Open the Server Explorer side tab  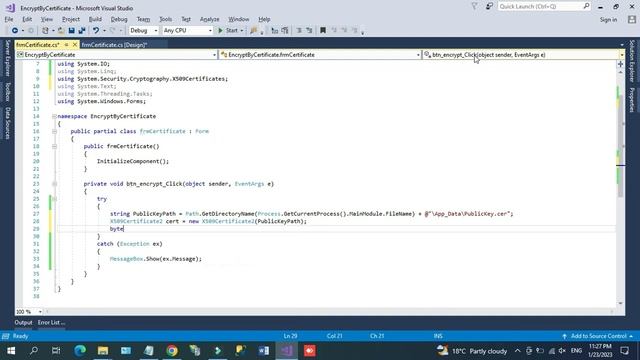click(7, 58)
